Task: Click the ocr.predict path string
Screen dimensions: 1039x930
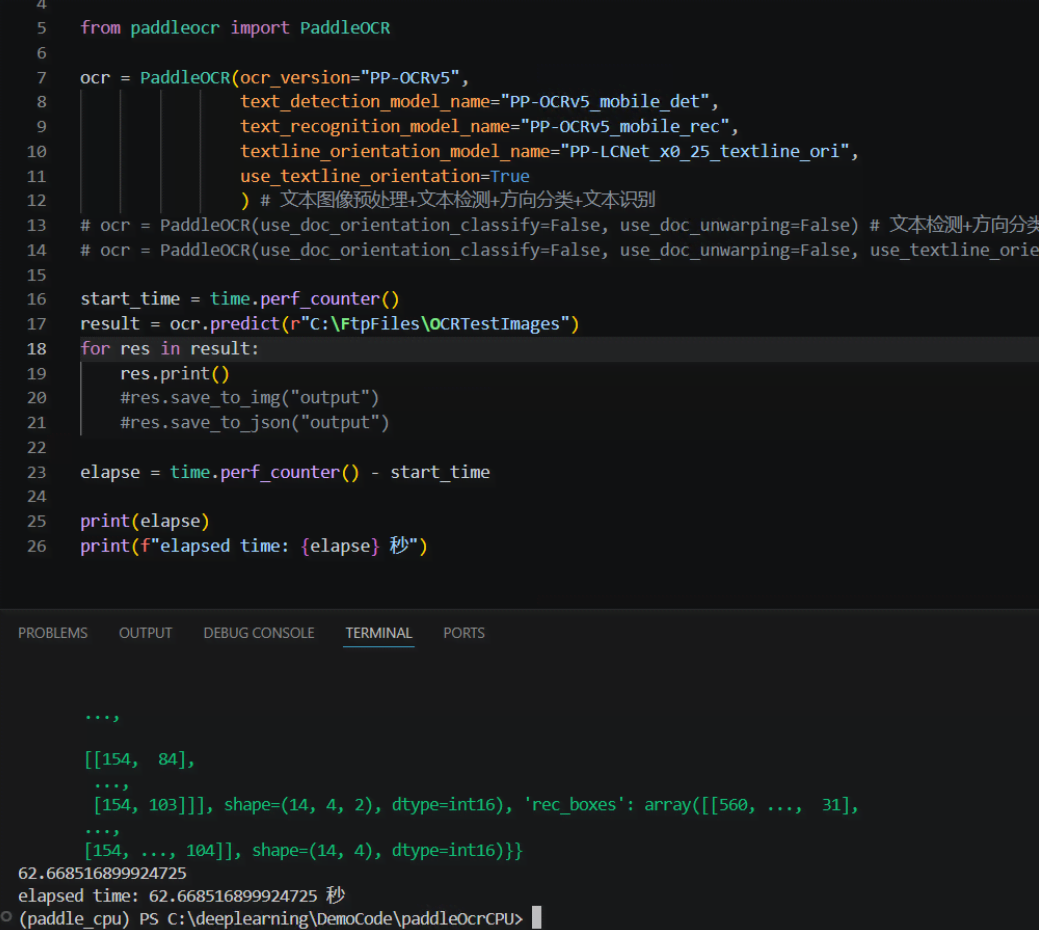Action: 429,324
